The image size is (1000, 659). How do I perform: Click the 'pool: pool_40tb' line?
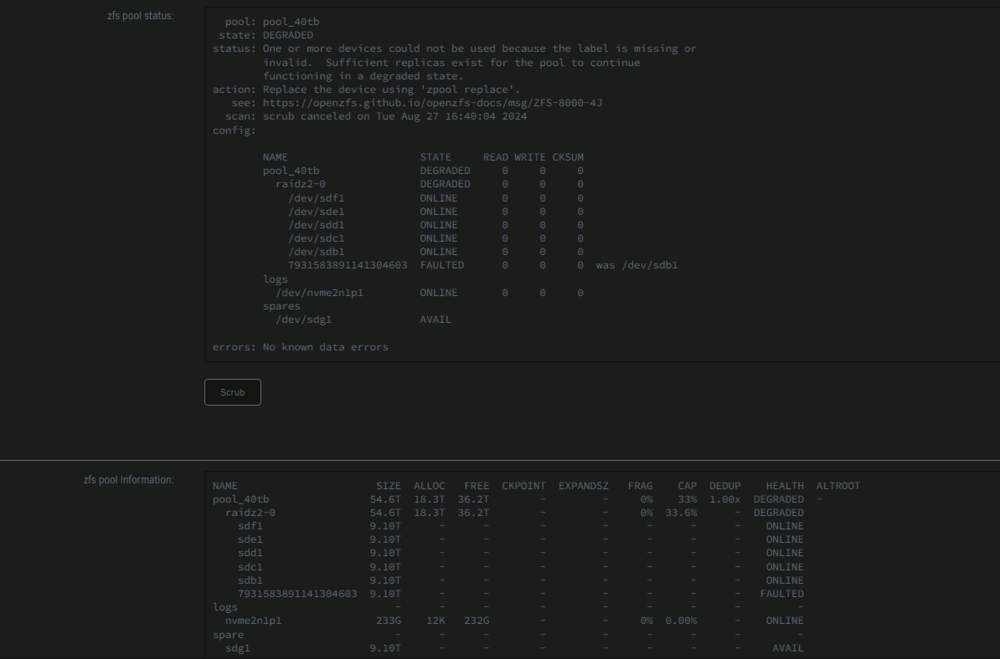272,22
